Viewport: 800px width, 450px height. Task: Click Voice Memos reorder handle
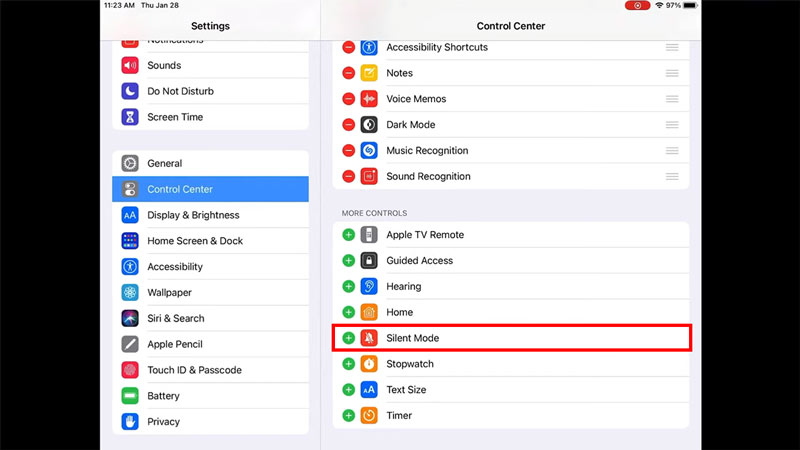coord(672,98)
